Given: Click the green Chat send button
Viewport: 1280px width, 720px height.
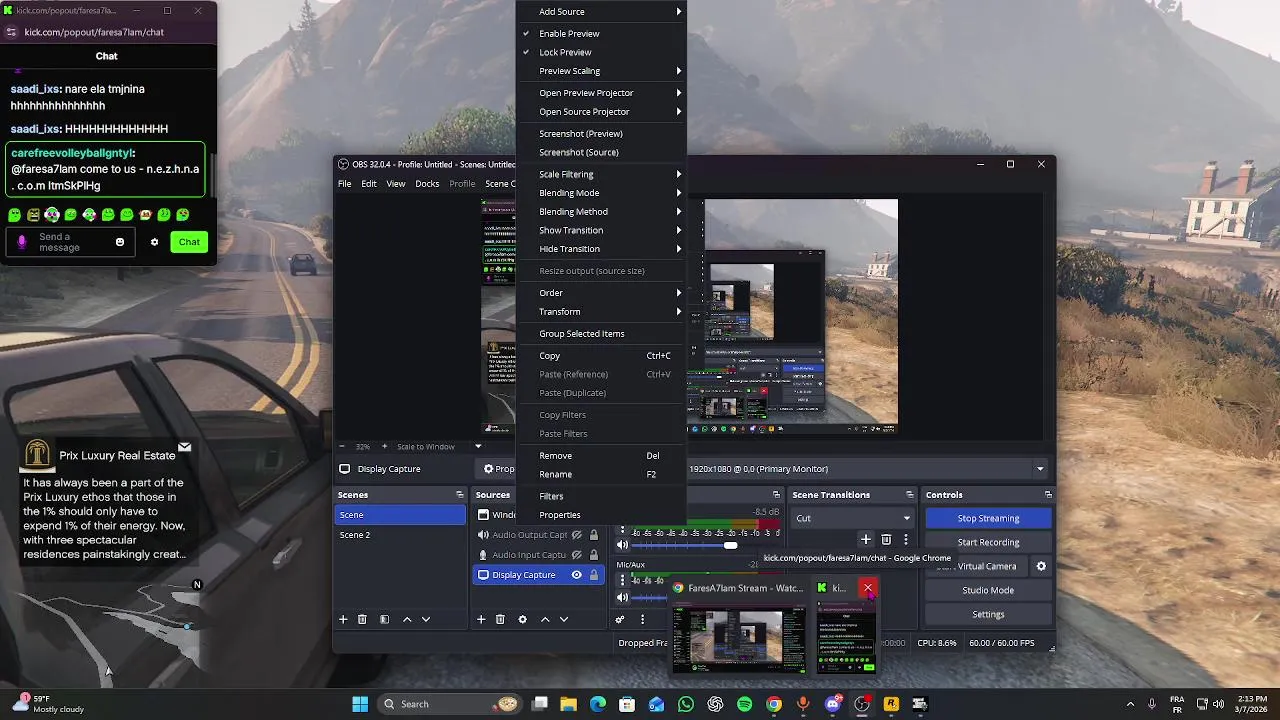Looking at the screenshot, I should 189,242.
